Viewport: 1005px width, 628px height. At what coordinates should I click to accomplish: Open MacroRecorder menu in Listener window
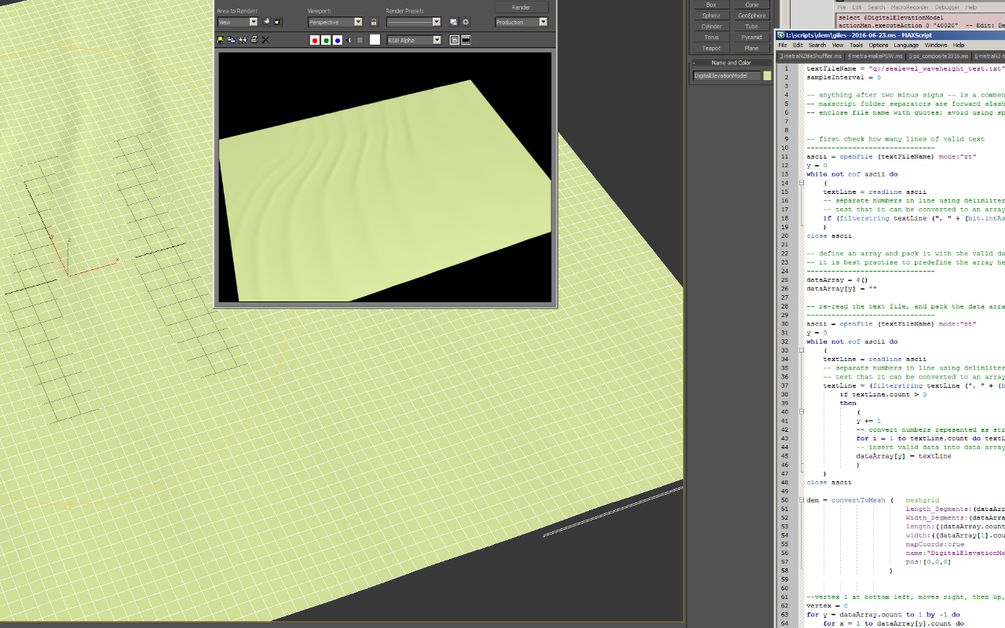pos(909,7)
